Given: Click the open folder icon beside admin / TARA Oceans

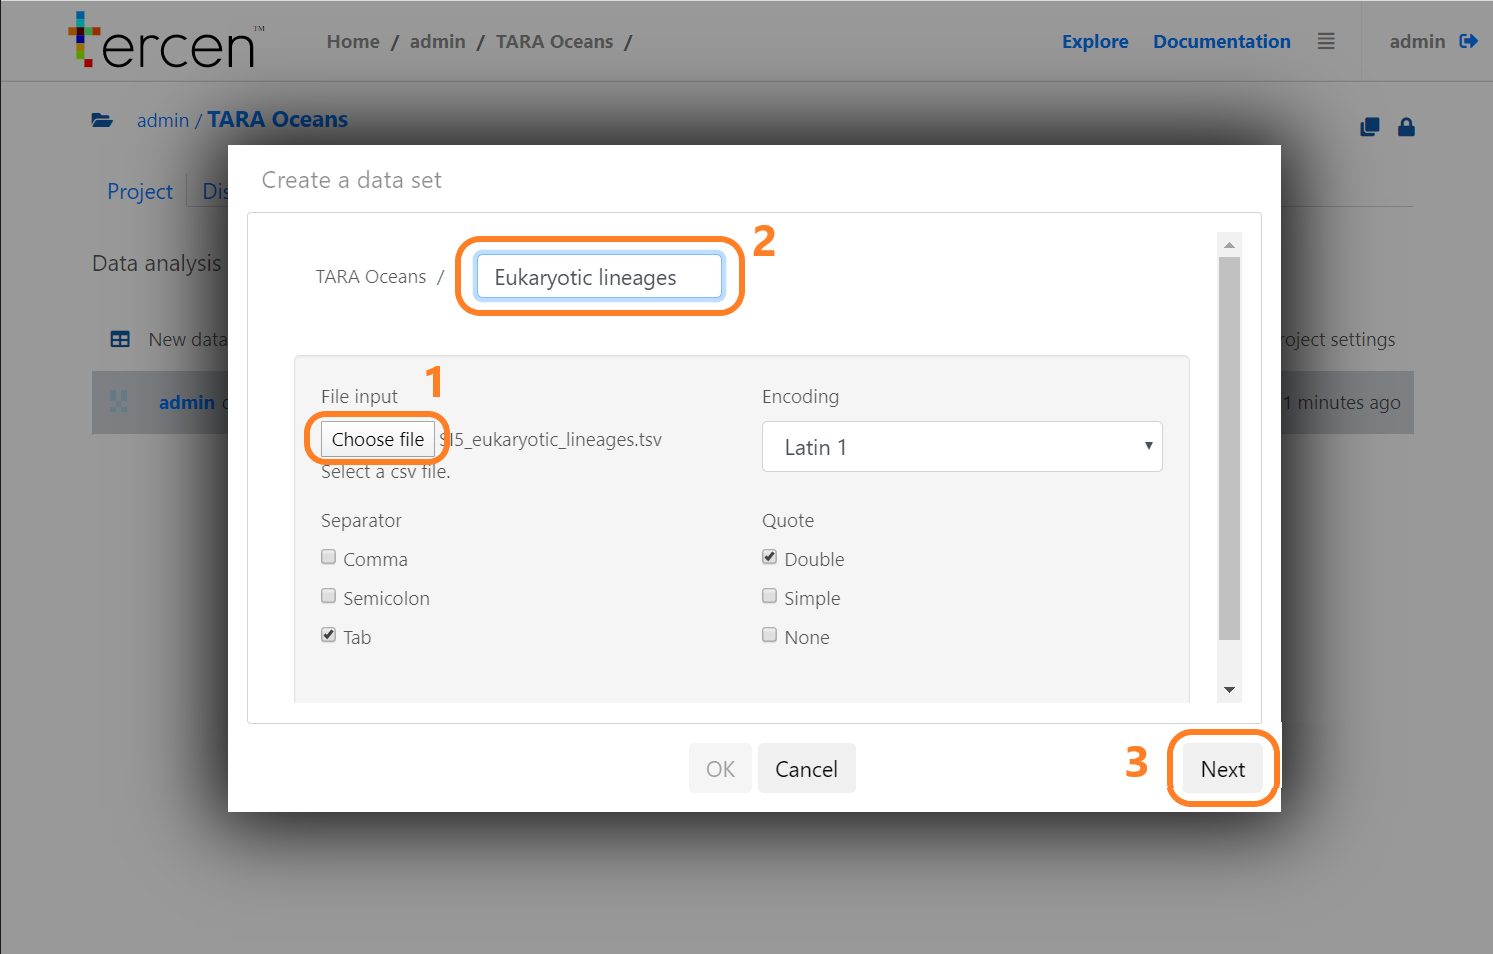Looking at the screenshot, I should point(102,120).
